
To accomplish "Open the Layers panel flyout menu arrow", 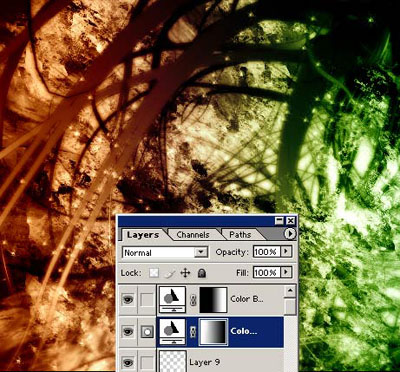I will (290, 234).
